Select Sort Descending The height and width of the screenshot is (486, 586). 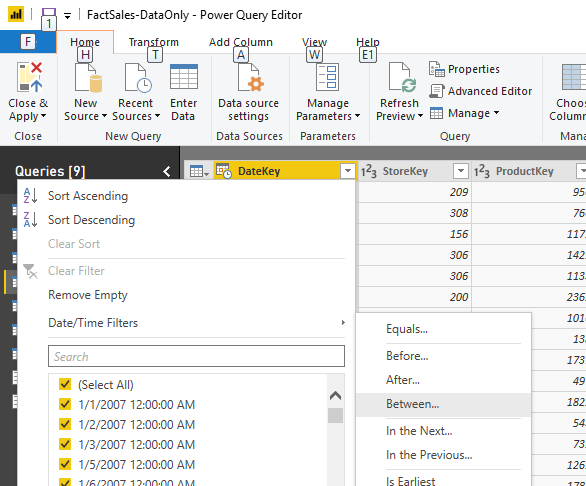[91, 220]
